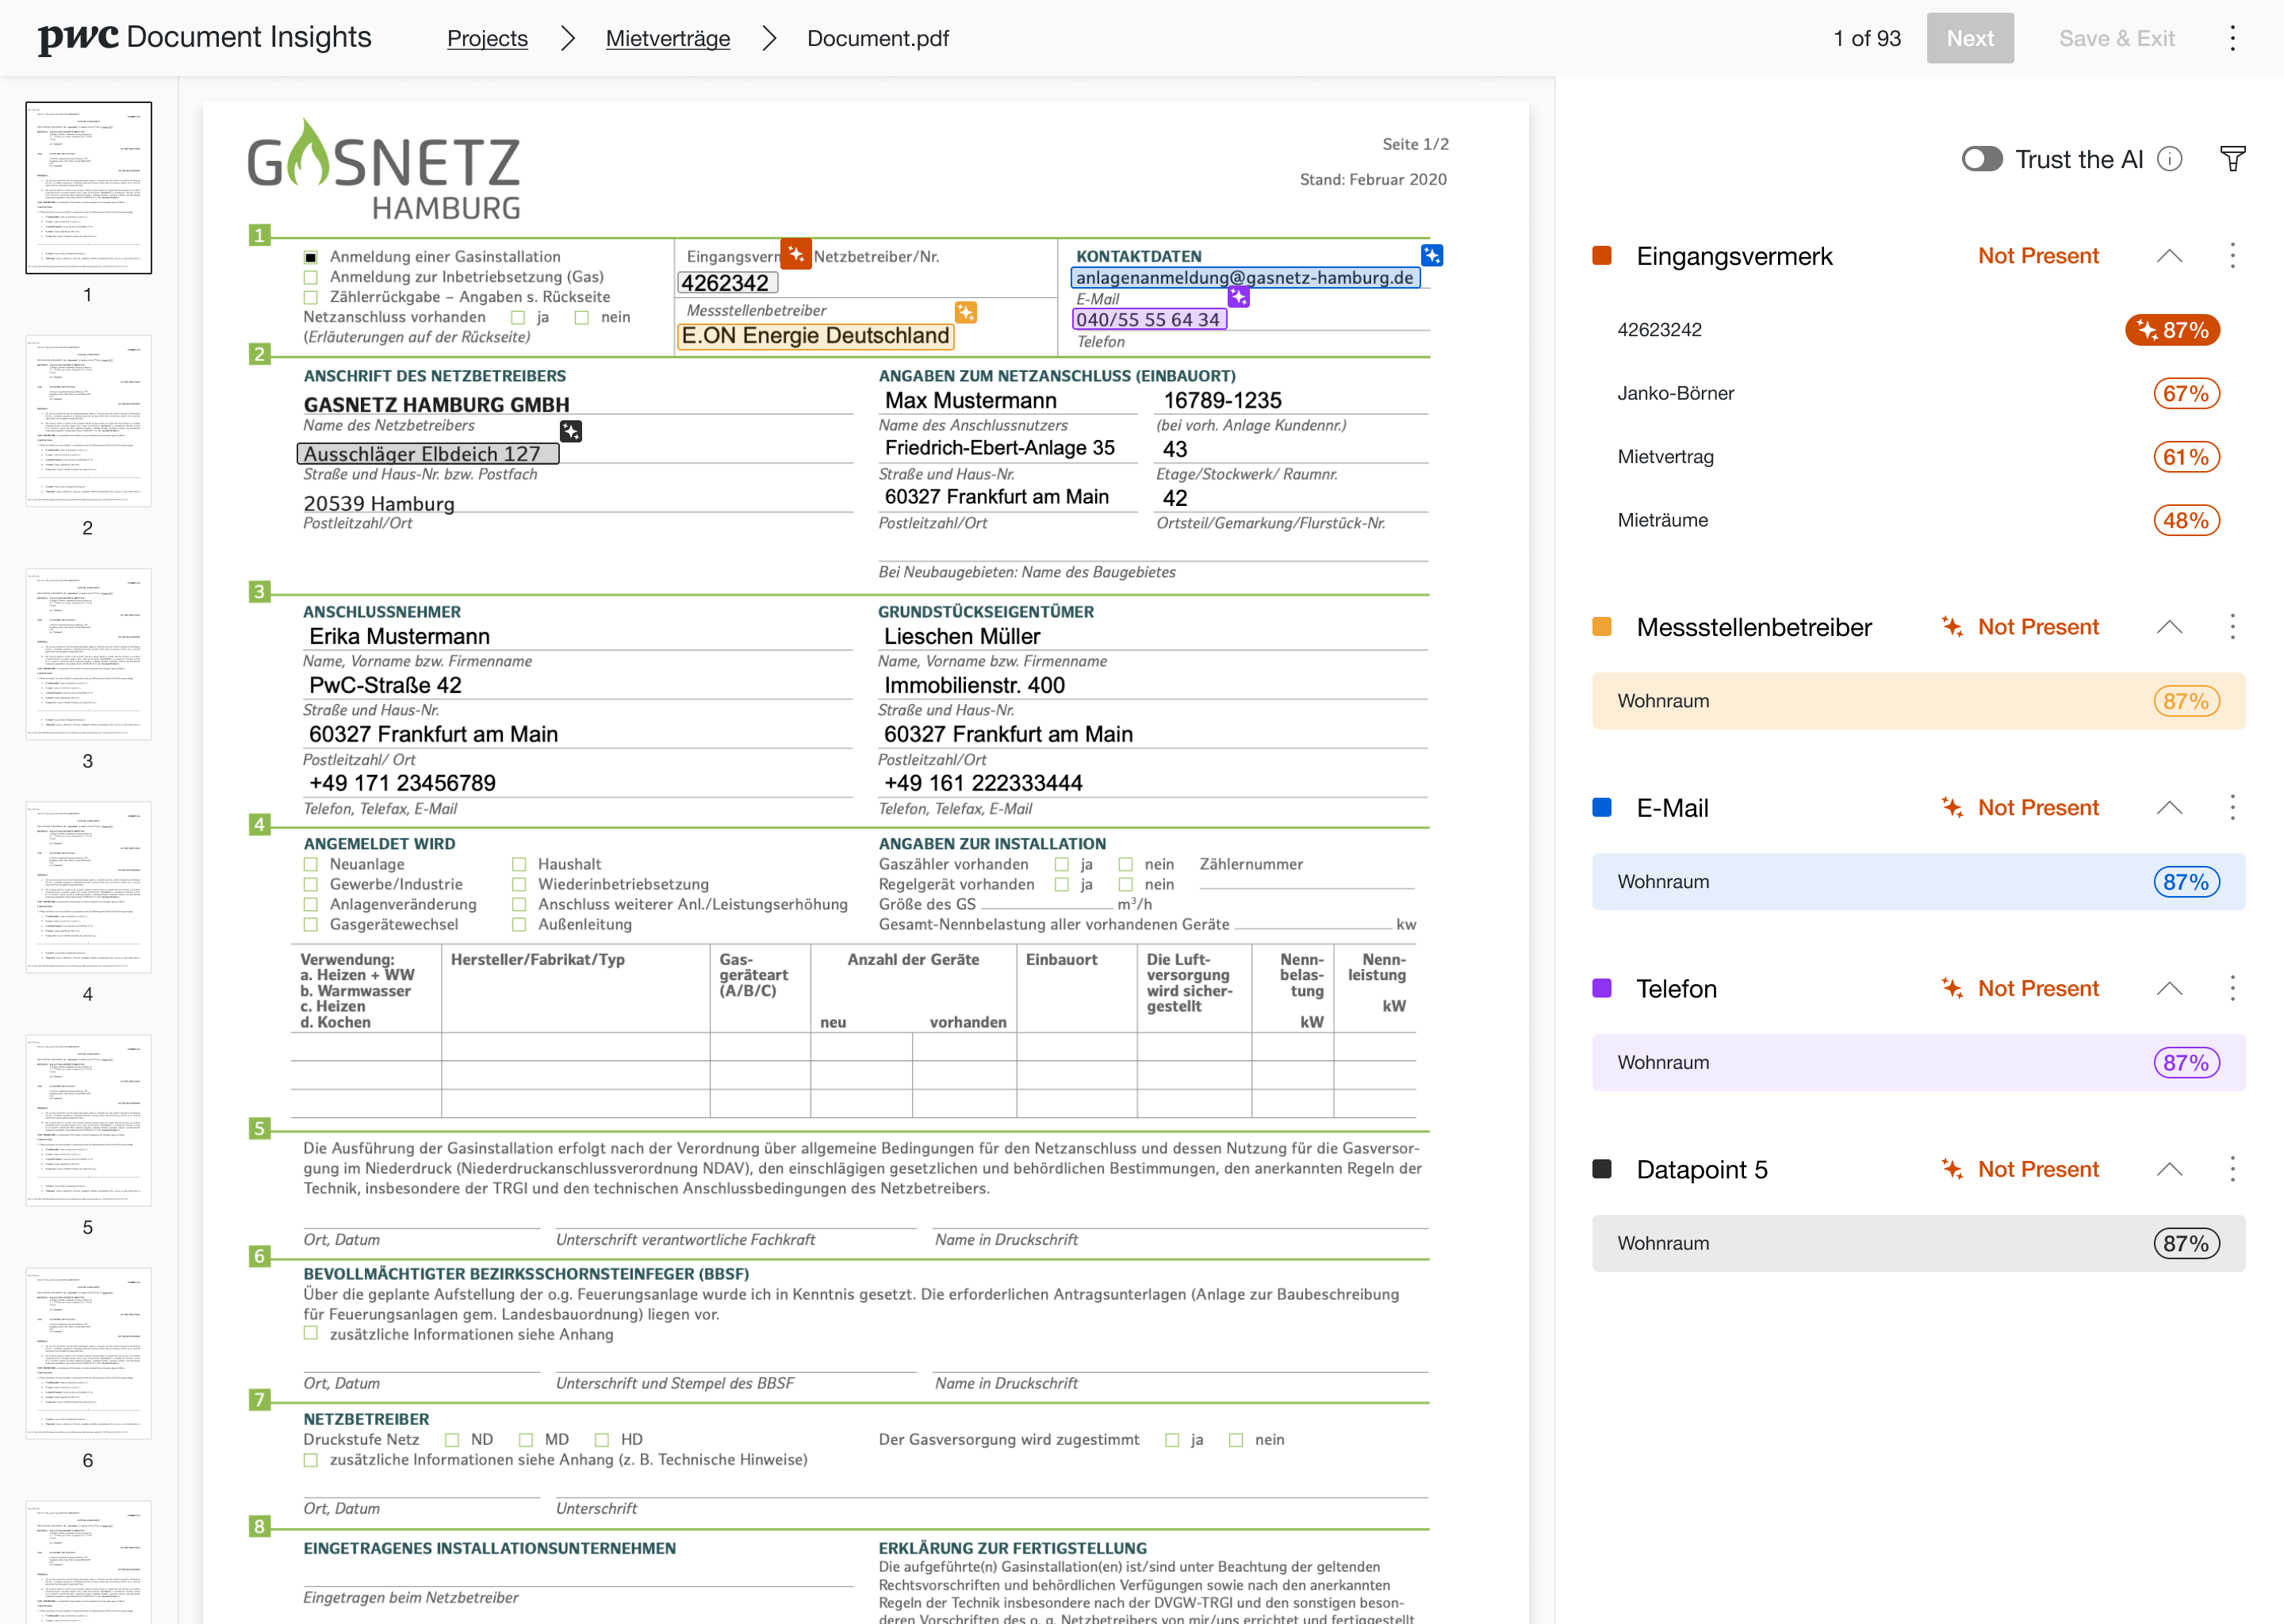
Task: Click Not Present label for E-Mail
Action: 2038,808
